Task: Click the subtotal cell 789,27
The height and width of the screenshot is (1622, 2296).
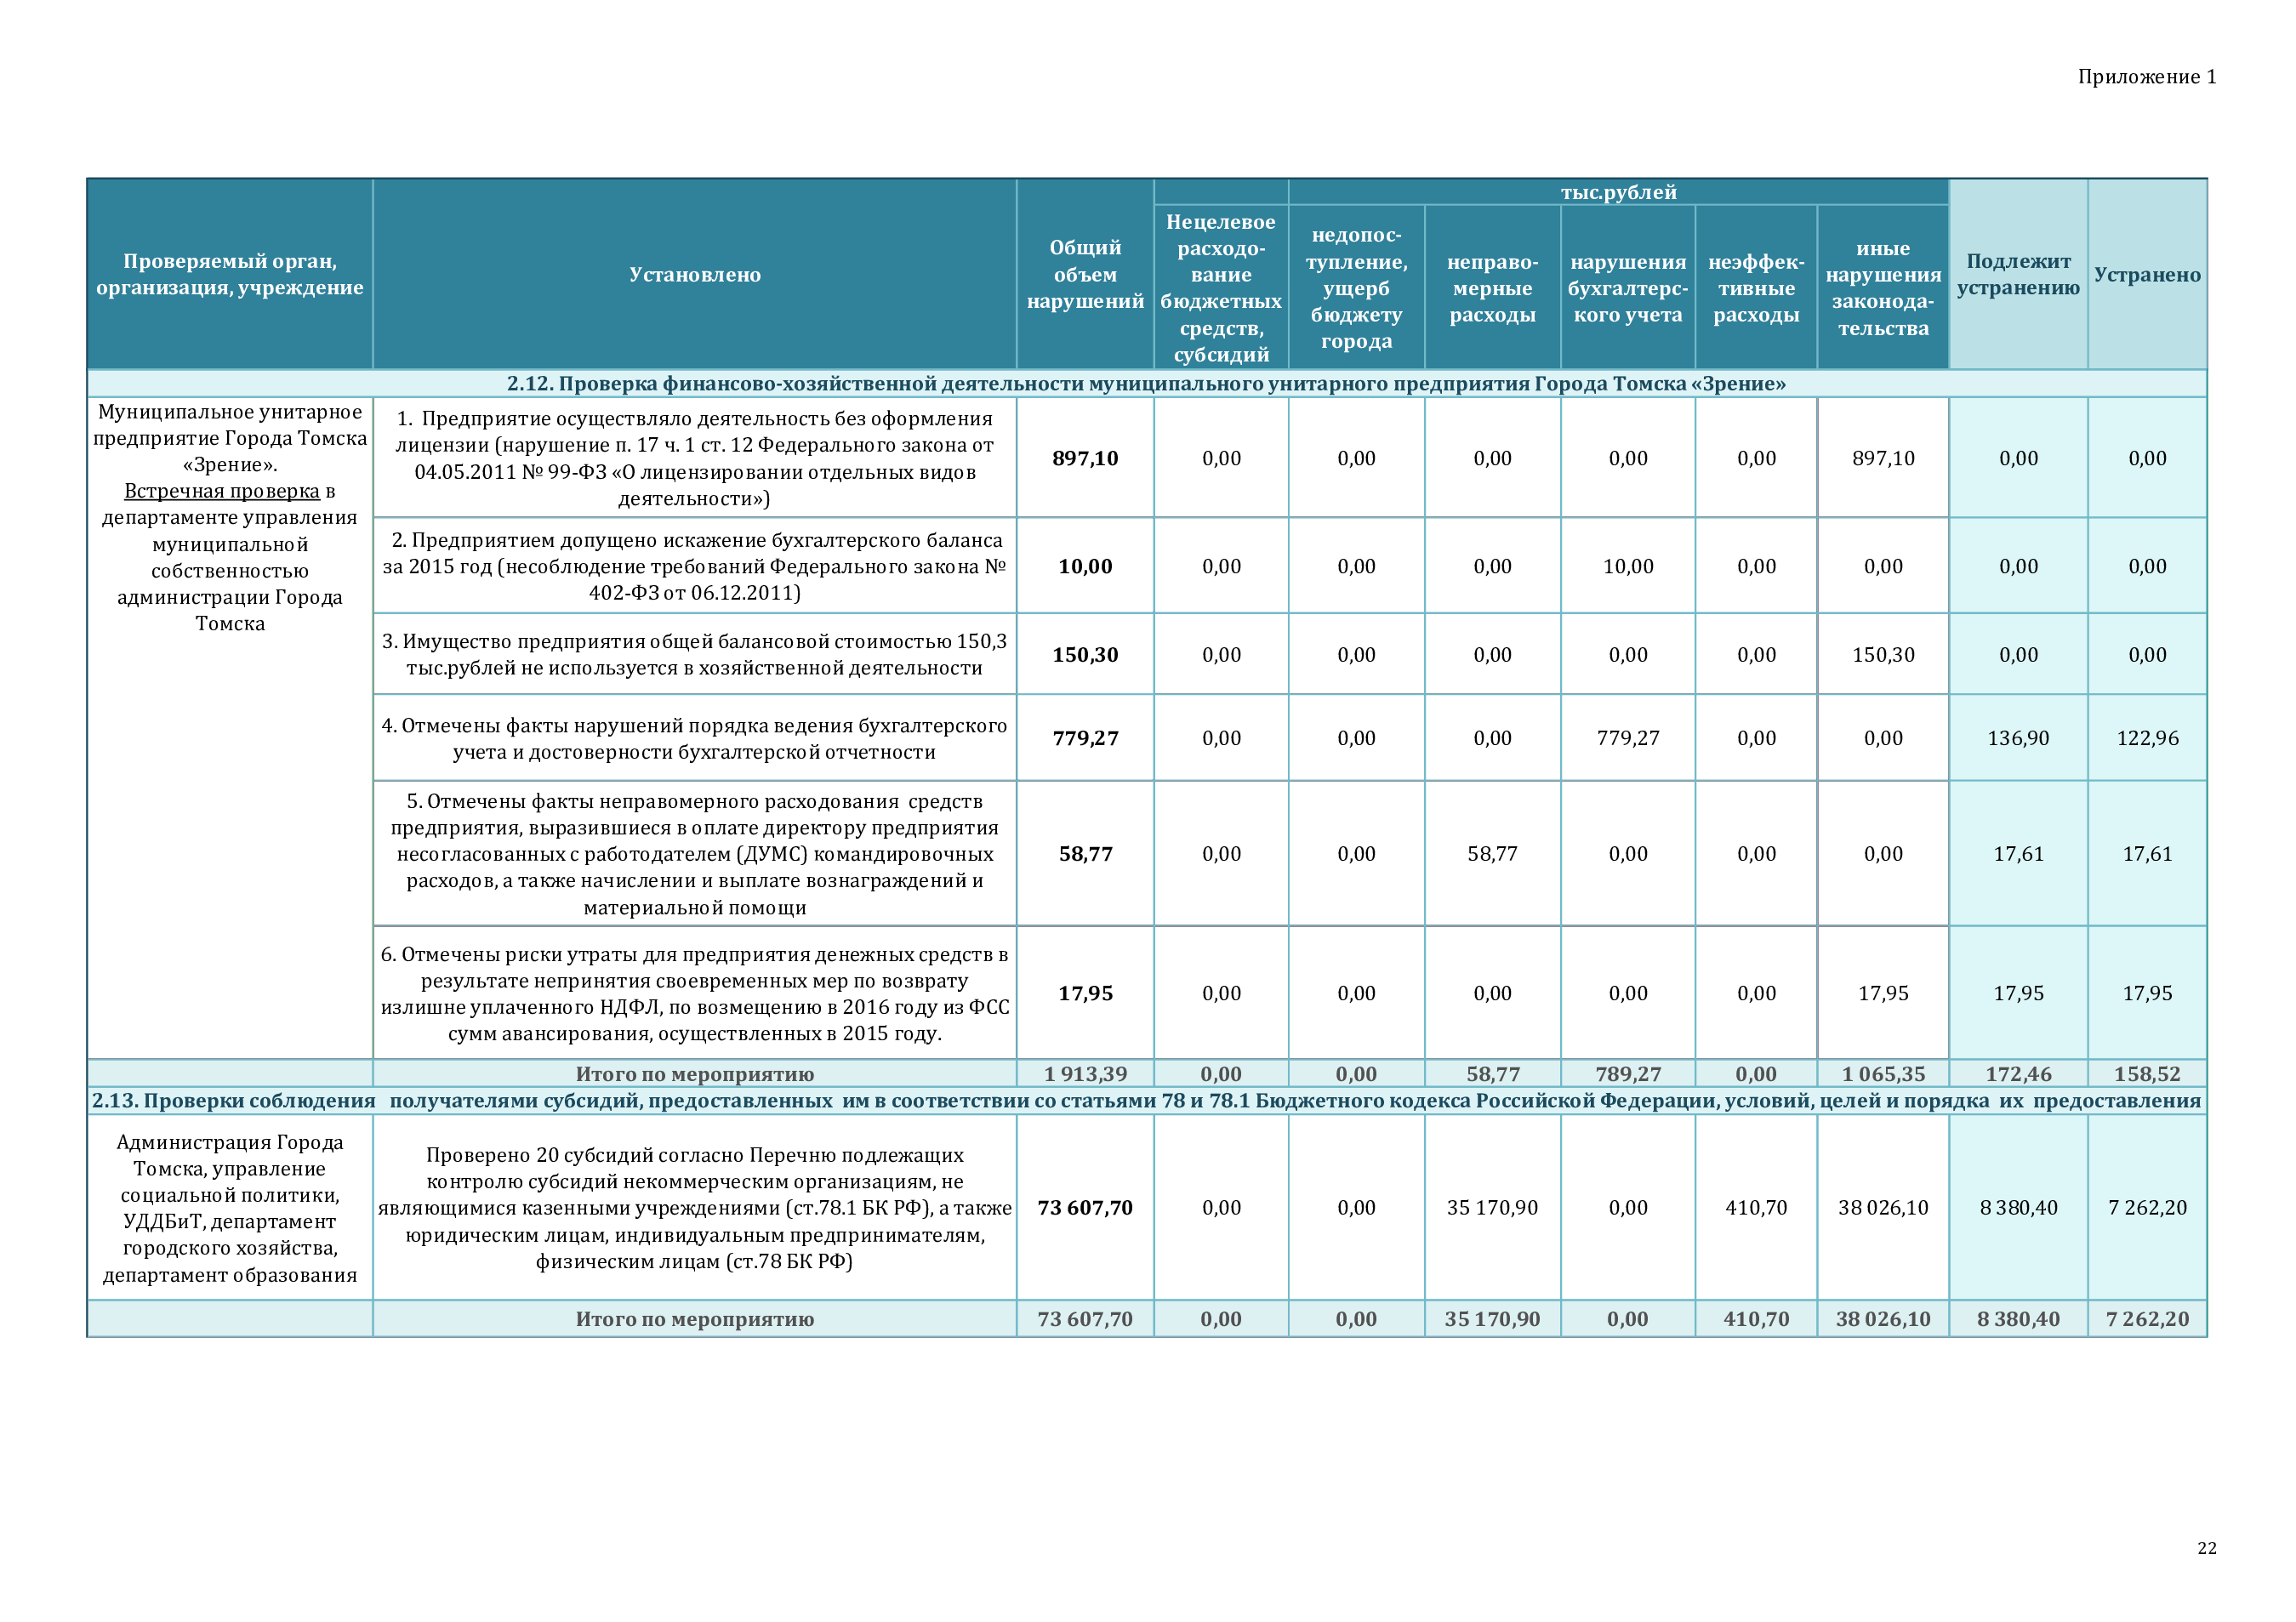Action: (x=1627, y=1074)
